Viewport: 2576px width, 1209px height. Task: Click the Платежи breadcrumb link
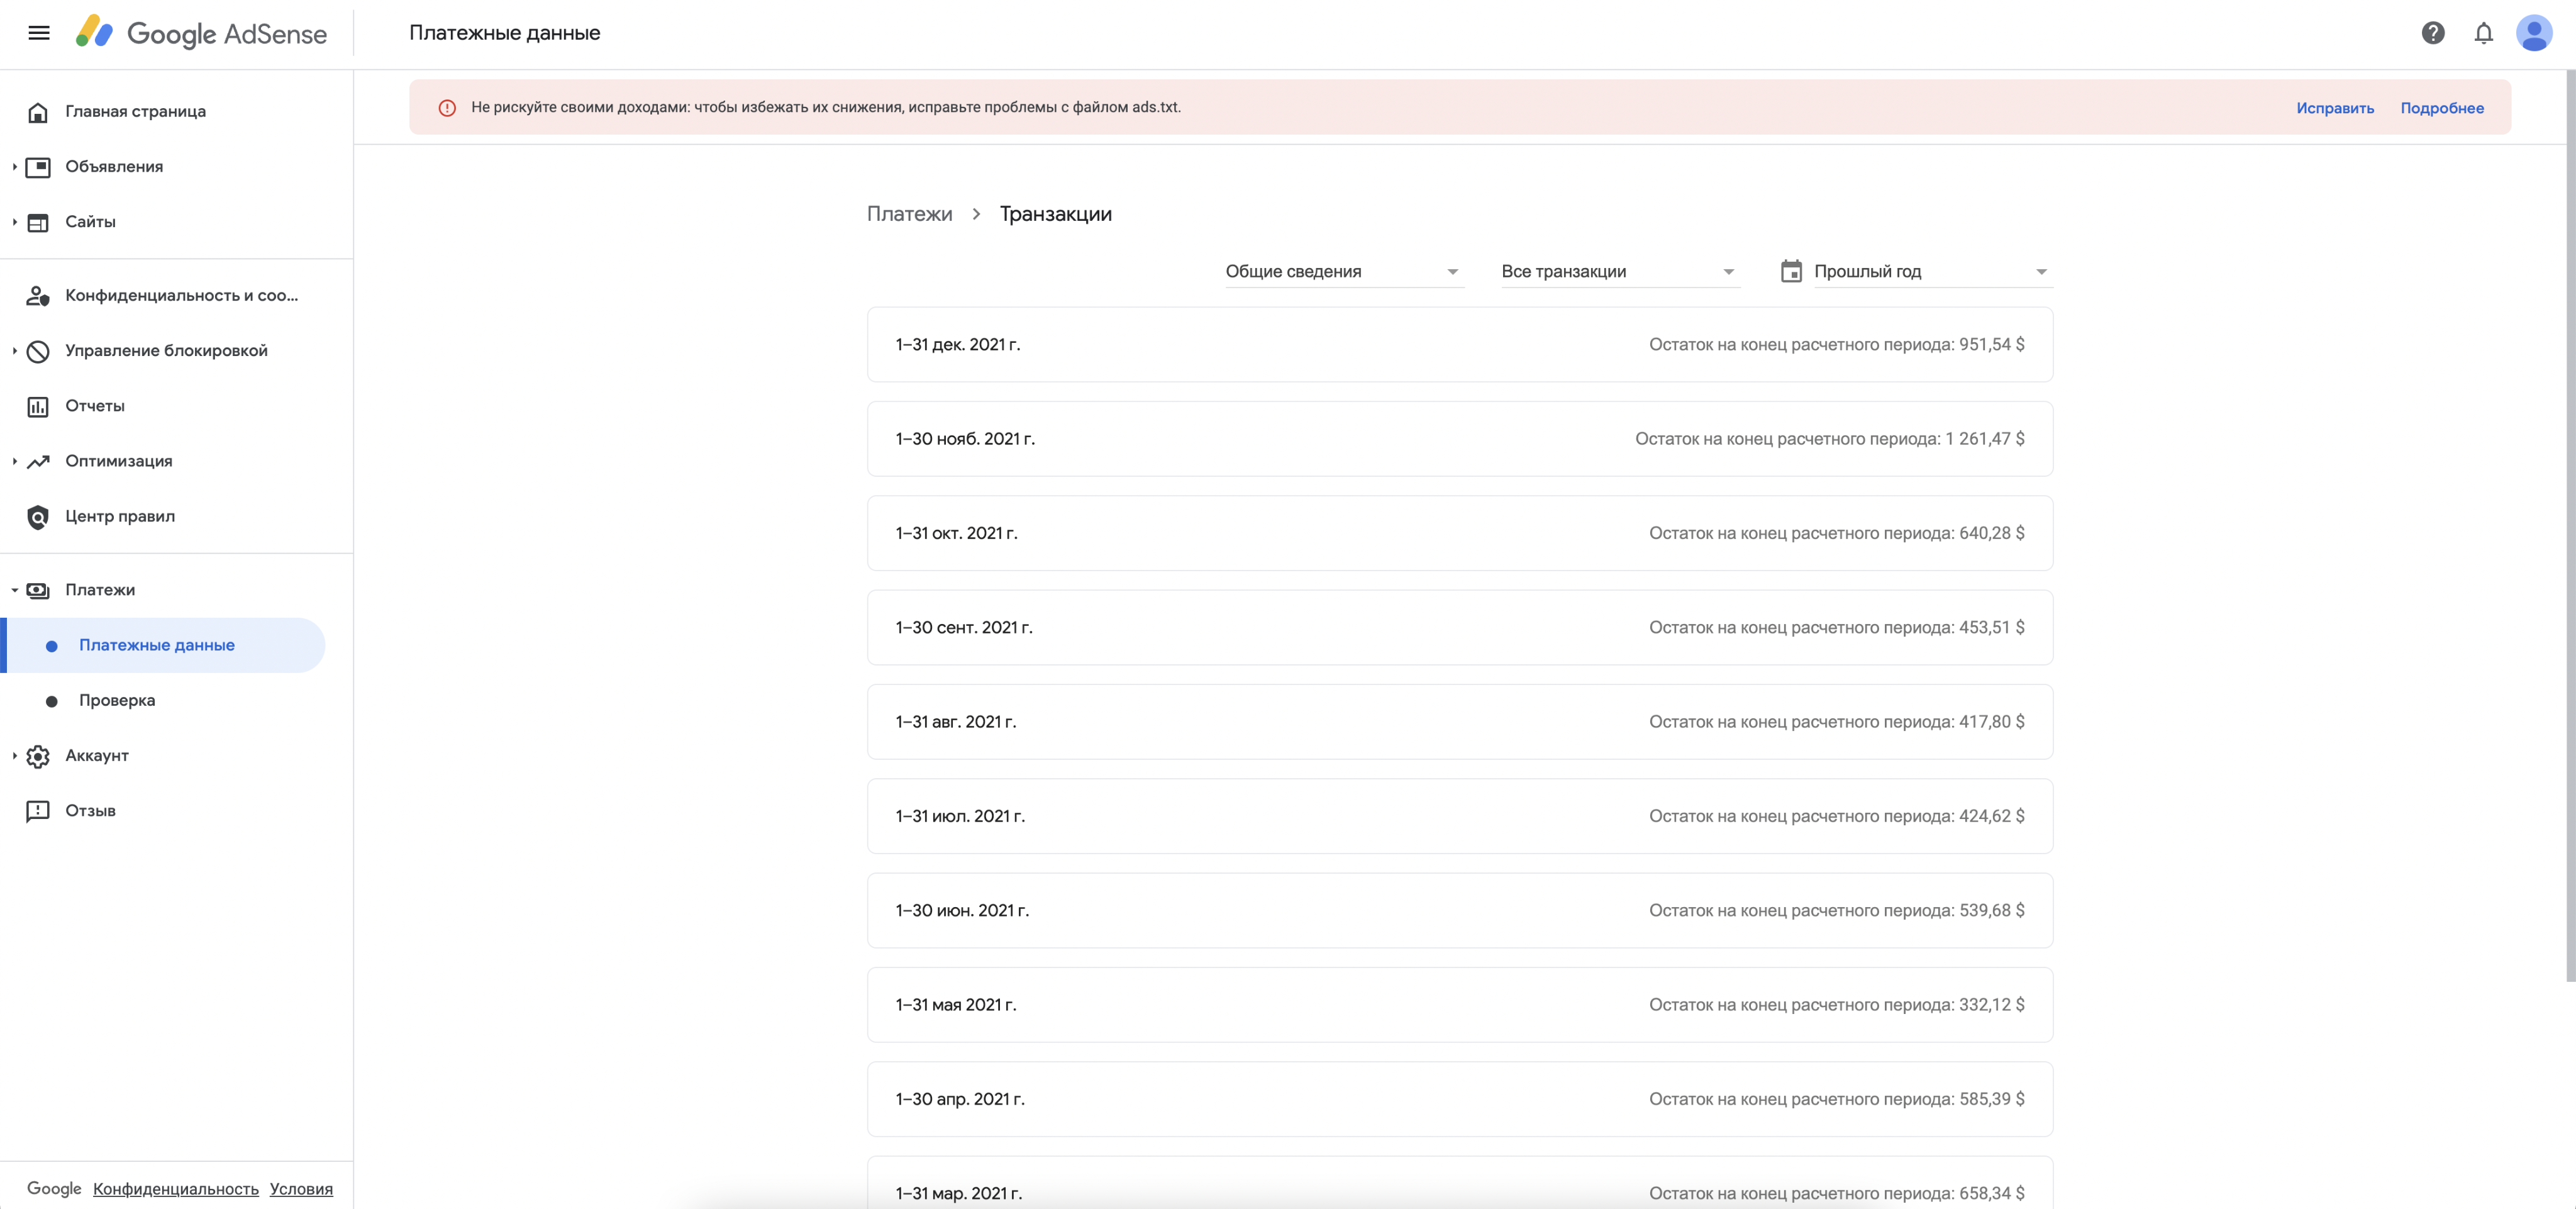909,214
